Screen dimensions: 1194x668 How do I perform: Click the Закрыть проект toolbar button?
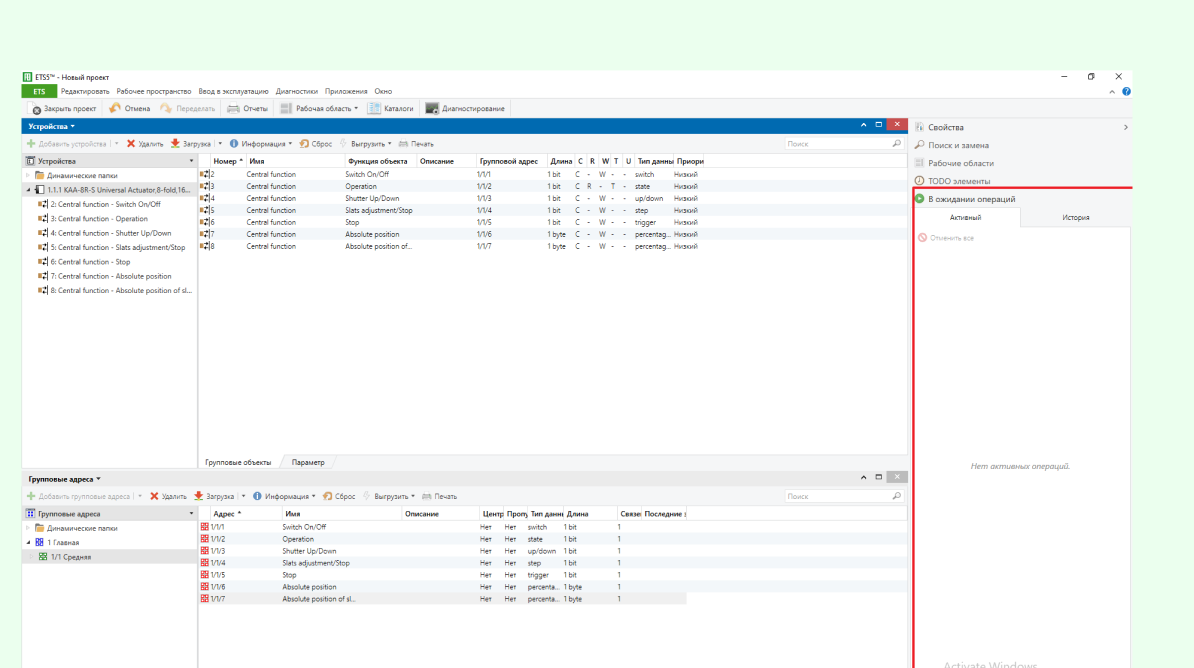click(x=63, y=109)
